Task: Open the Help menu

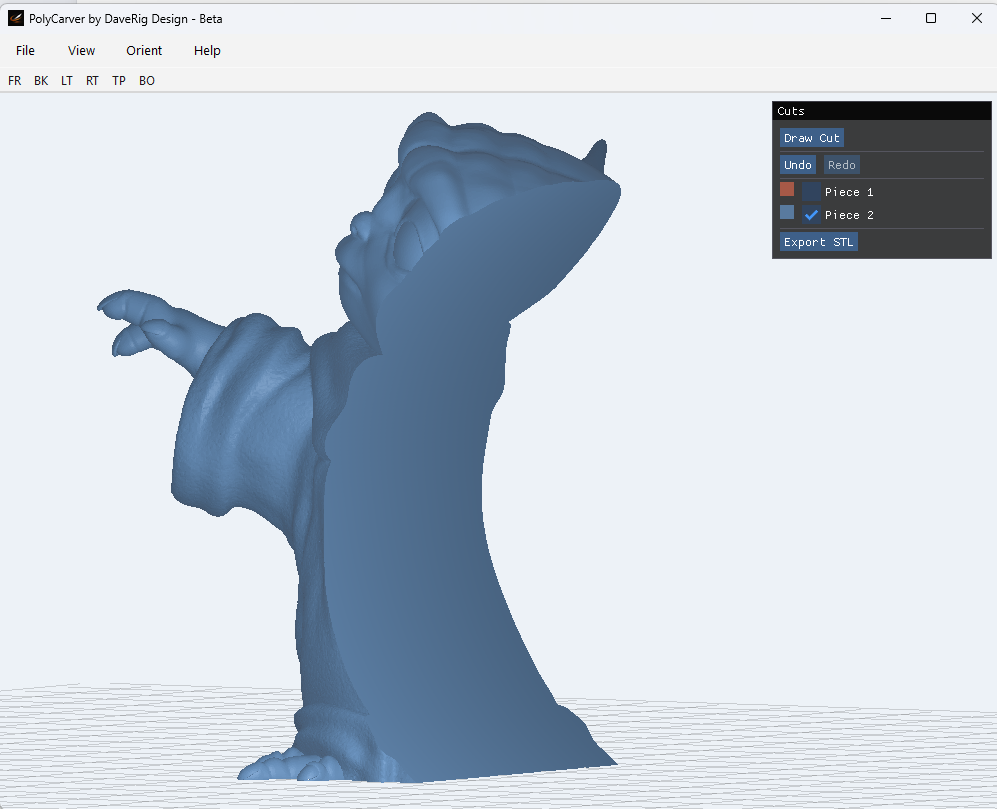Action: tap(207, 51)
